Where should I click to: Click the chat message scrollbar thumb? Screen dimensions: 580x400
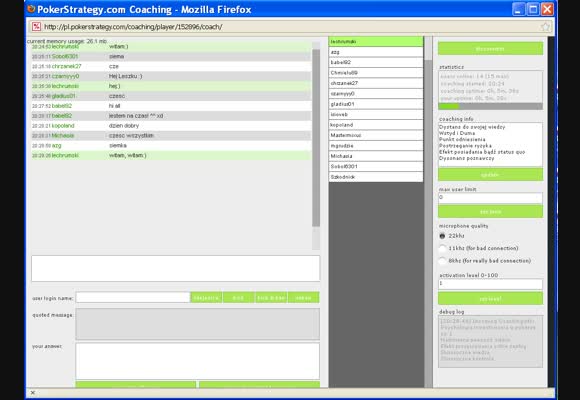tap(316, 138)
